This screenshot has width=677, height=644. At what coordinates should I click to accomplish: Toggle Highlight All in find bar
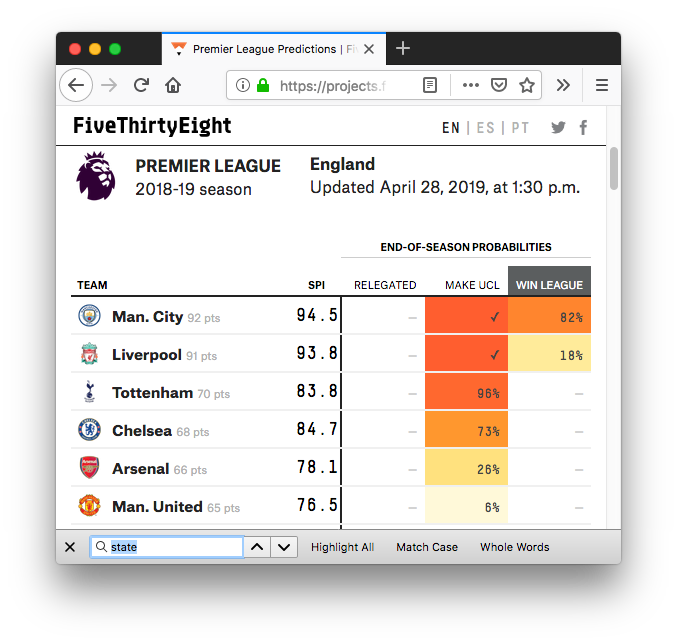point(342,547)
